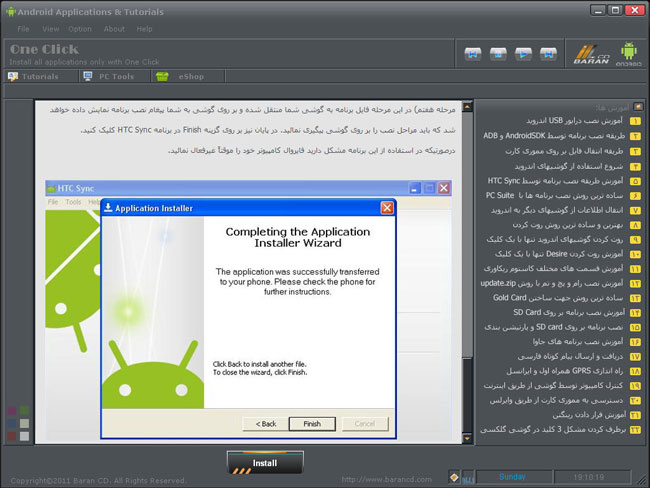The height and width of the screenshot is (488, 650).
Task: Click the play button in the top toolbar
Action: [x=523, y=54]
